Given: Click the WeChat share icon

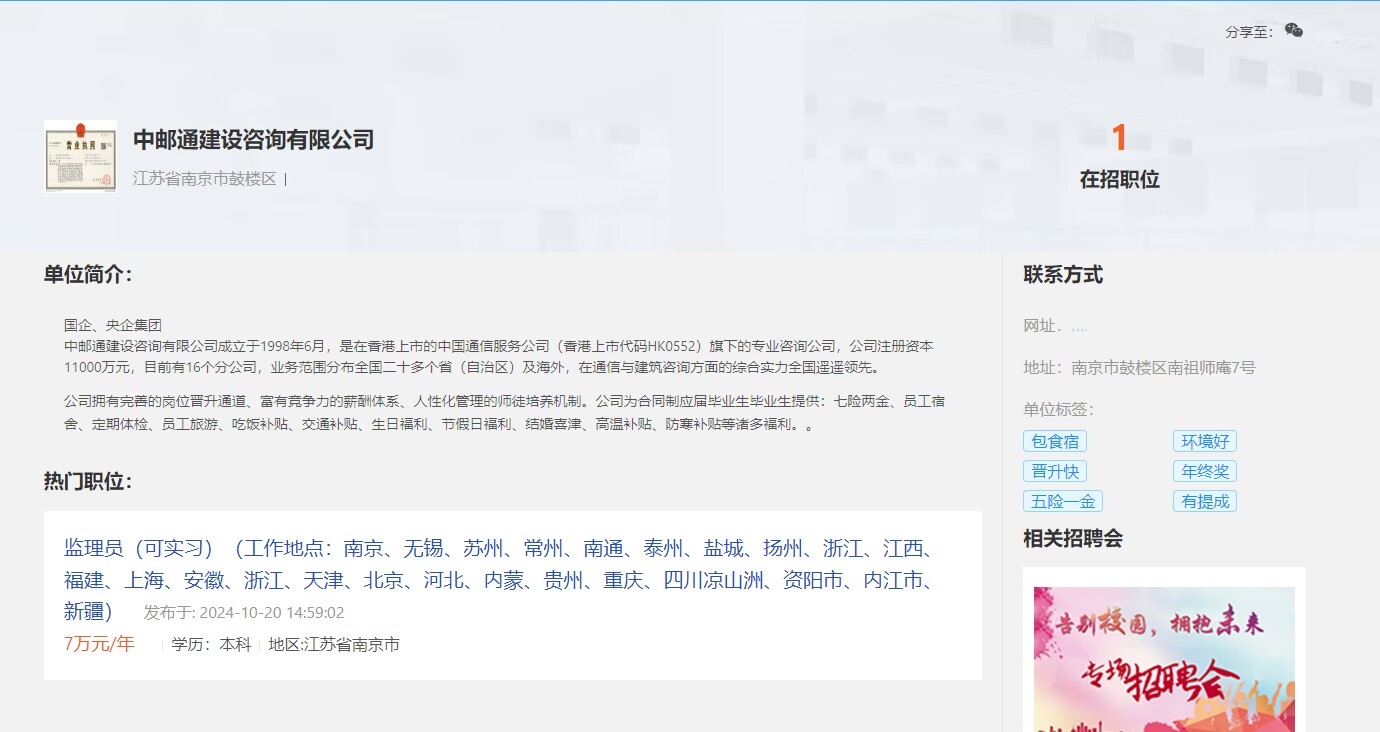Looking at the screenshot, I should point(1293,31).
